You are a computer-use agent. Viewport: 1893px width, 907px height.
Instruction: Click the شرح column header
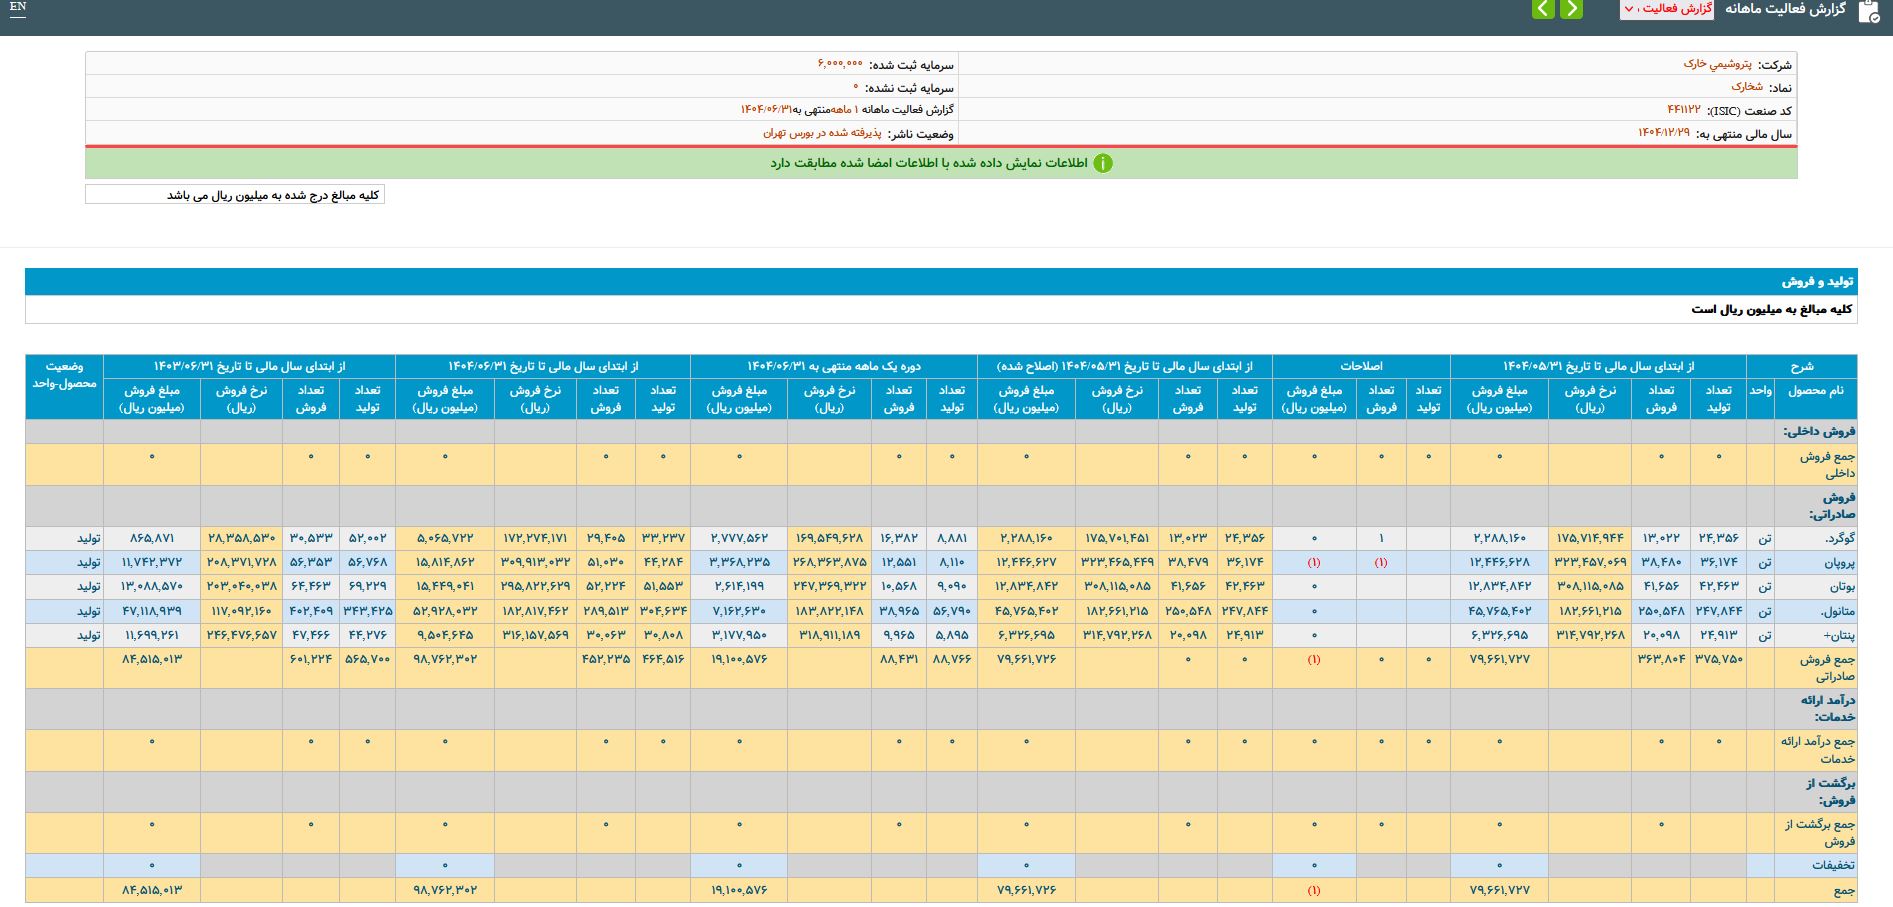pyautogui.click(x=1801, y=366)
